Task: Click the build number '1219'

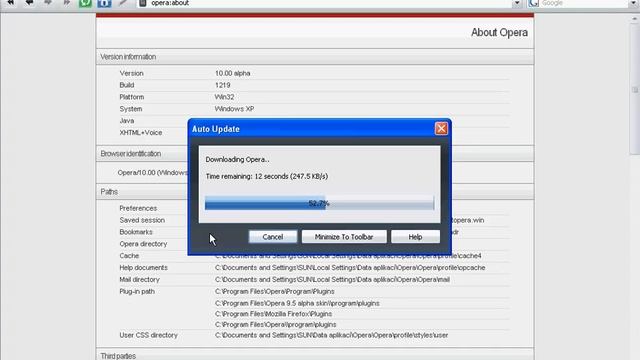Action: pos(222,85)
